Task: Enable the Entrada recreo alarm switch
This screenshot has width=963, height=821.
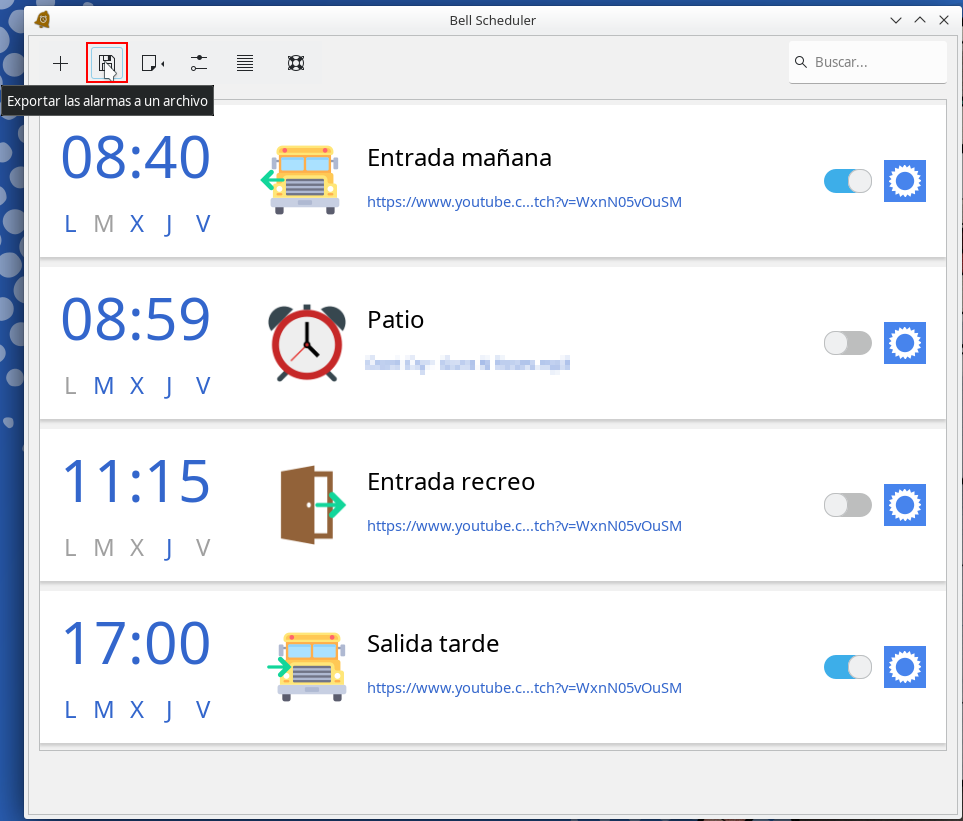Action: click(847, 505)
